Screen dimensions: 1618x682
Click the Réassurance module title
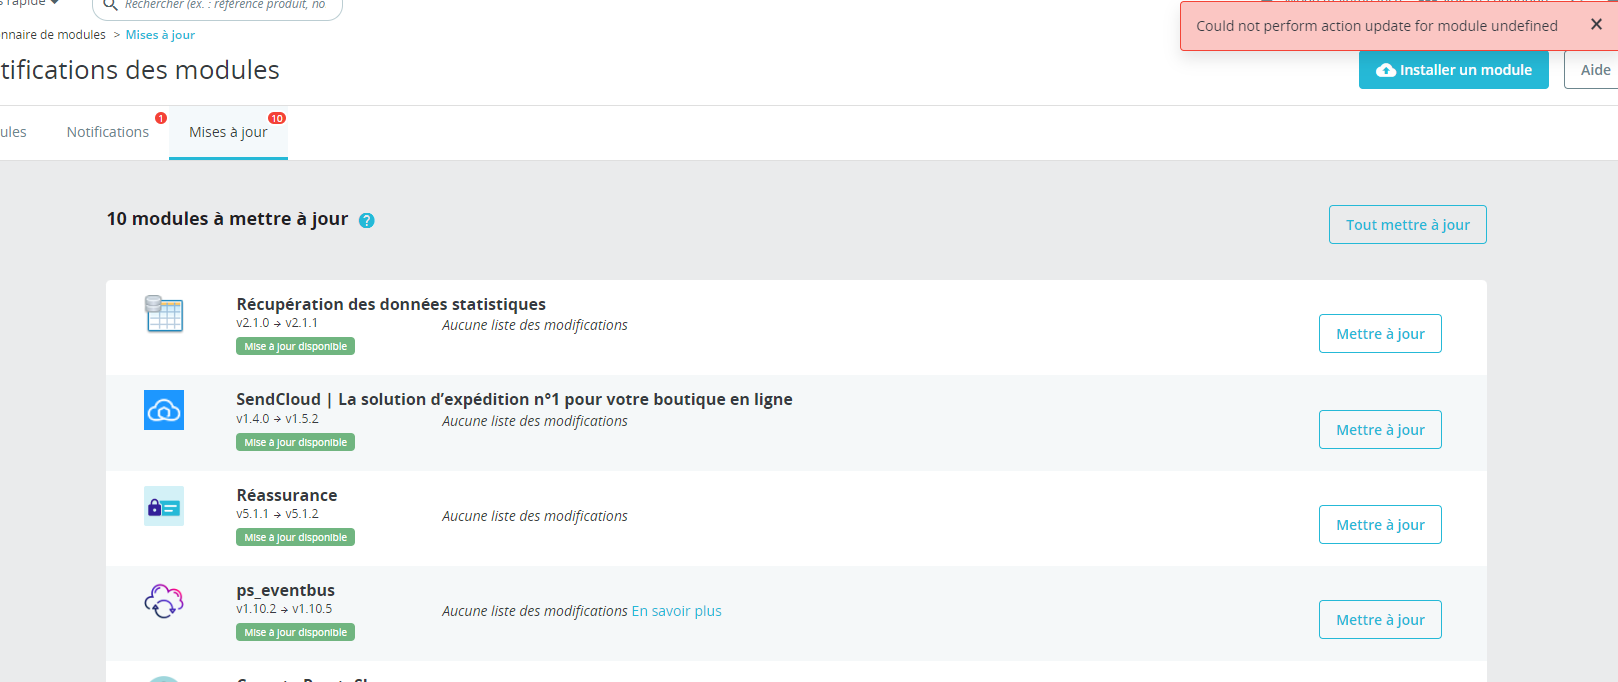287,495
